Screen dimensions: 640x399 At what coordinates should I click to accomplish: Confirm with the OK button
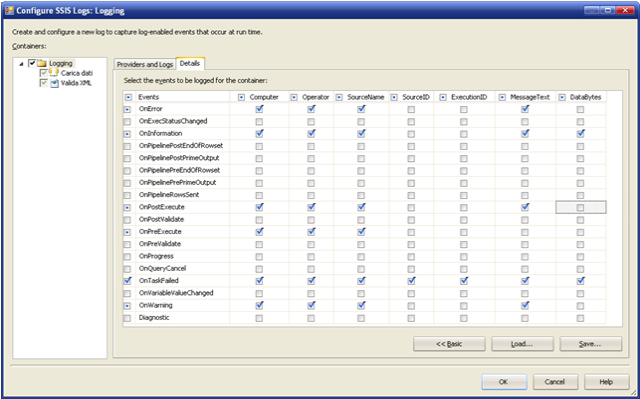tap(504, 382)
